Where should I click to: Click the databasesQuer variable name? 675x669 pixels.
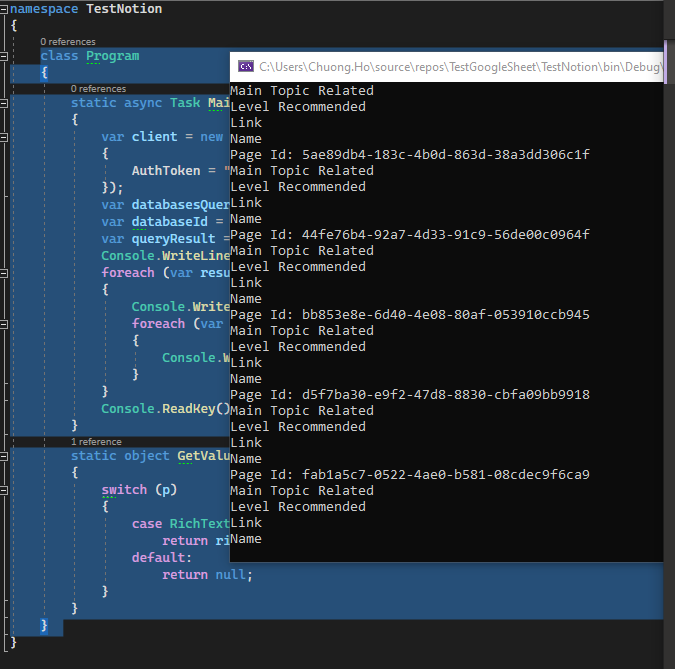click(181, 204)
